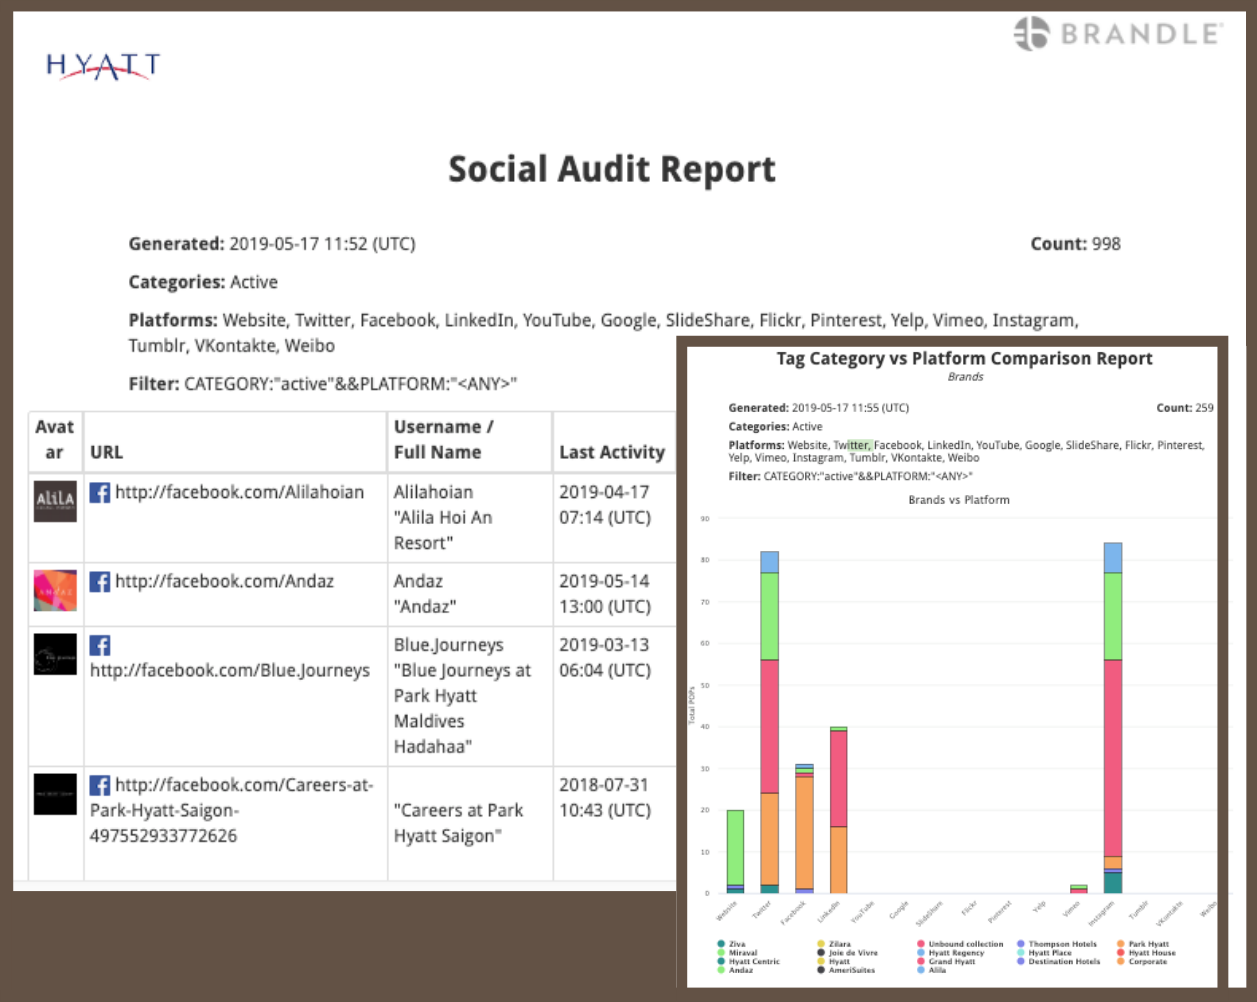The height and width of the screenshot is (1002, 1257).
Task: Click the YouTube x-axis label
Action: point(863,910)
